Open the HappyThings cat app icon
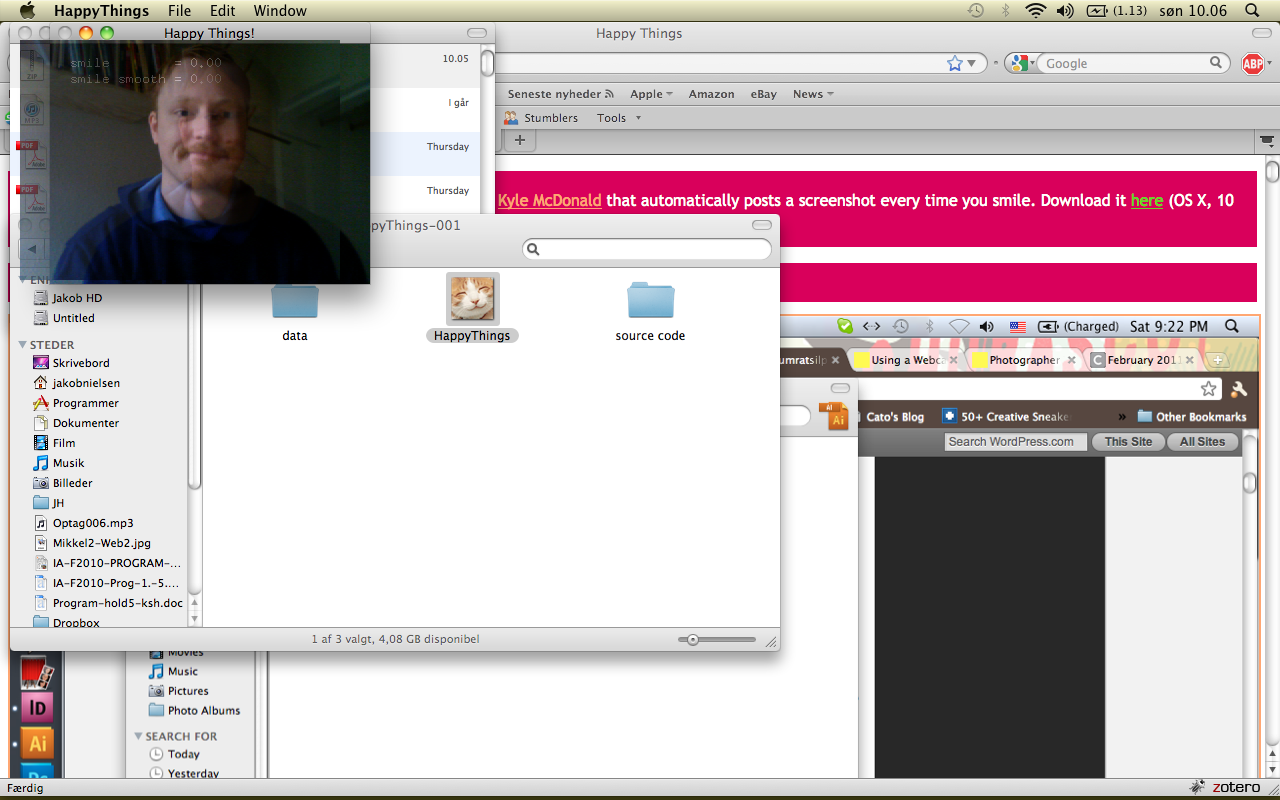The image size is (1280, 800). coord(472,299)
